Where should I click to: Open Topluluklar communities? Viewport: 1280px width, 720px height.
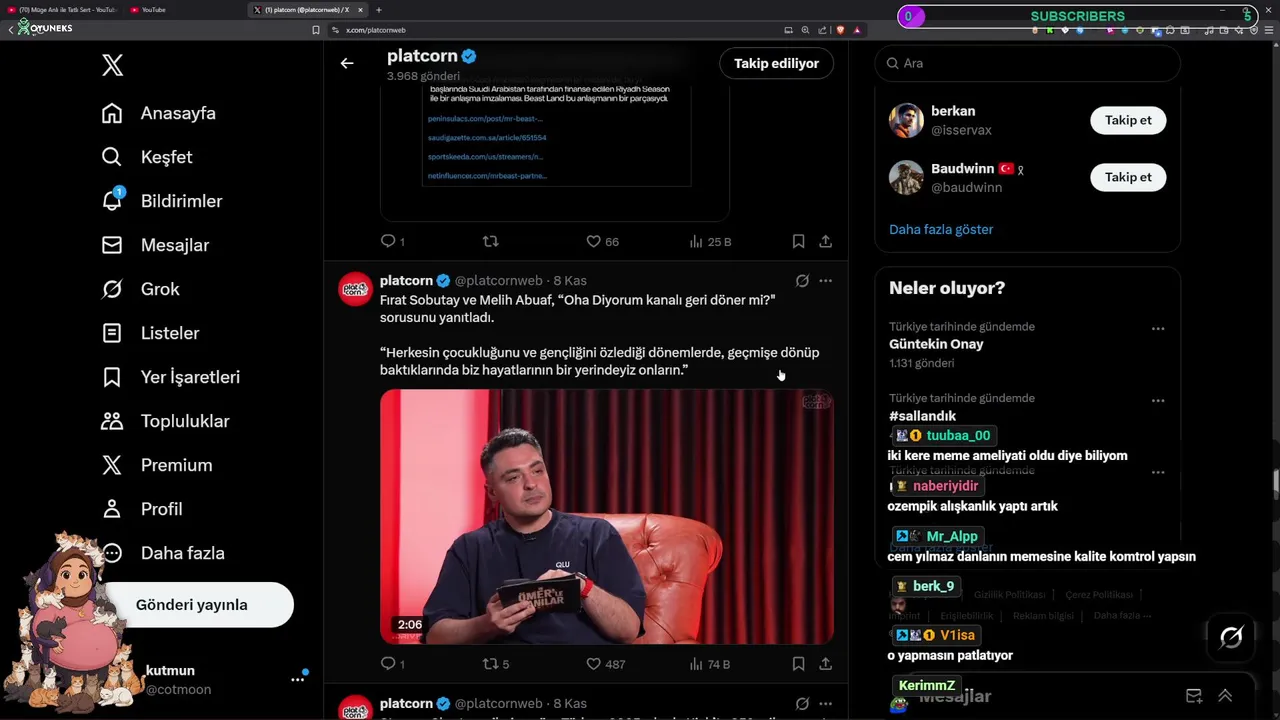point(165,421)
